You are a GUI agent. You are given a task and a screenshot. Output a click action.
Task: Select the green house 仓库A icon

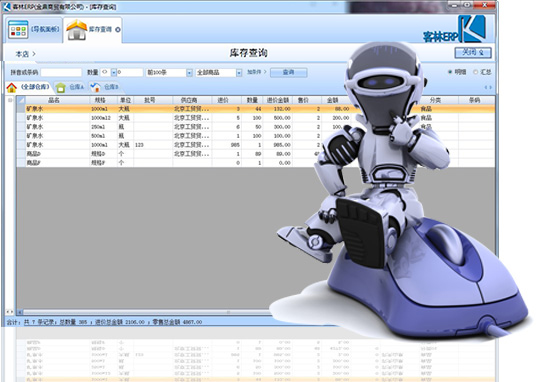[61, 87]
